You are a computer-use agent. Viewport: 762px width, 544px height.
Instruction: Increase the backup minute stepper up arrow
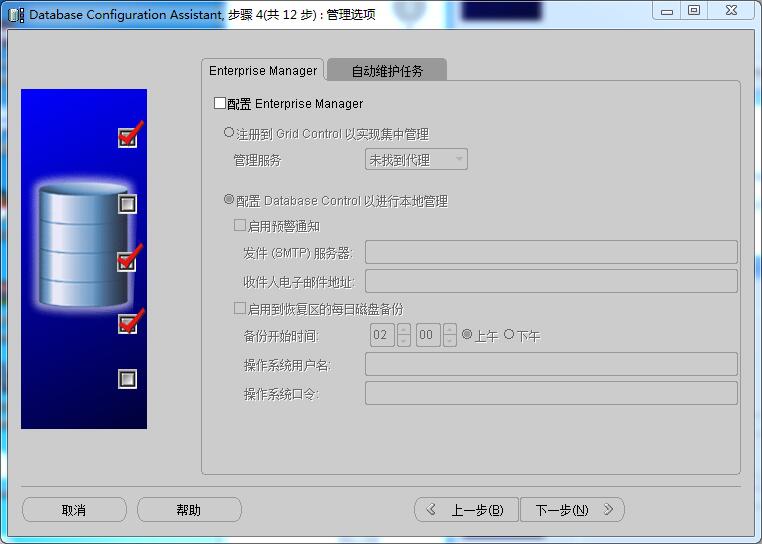pos(450,330)
